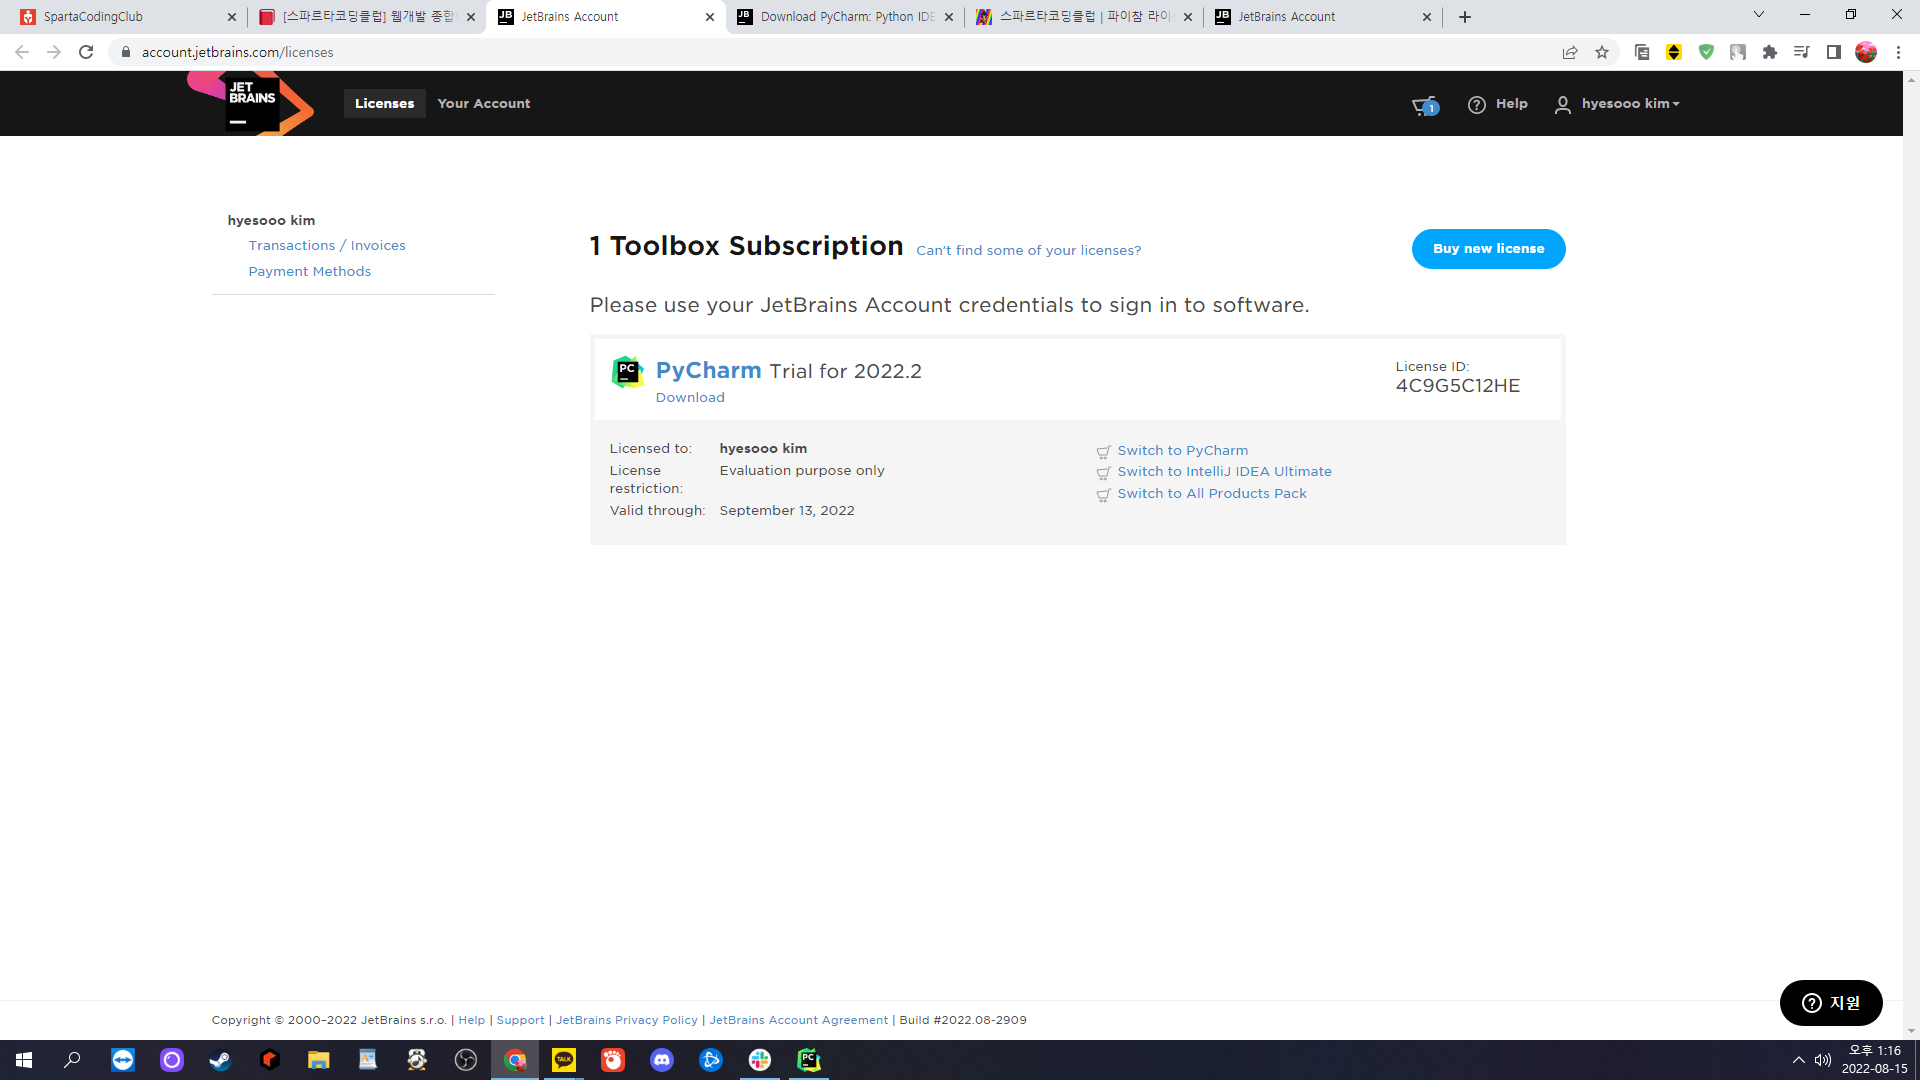The image size is (1920, 1080).
Task: Switch to the 파이참 라이 browser tab
Action: 1084,17
